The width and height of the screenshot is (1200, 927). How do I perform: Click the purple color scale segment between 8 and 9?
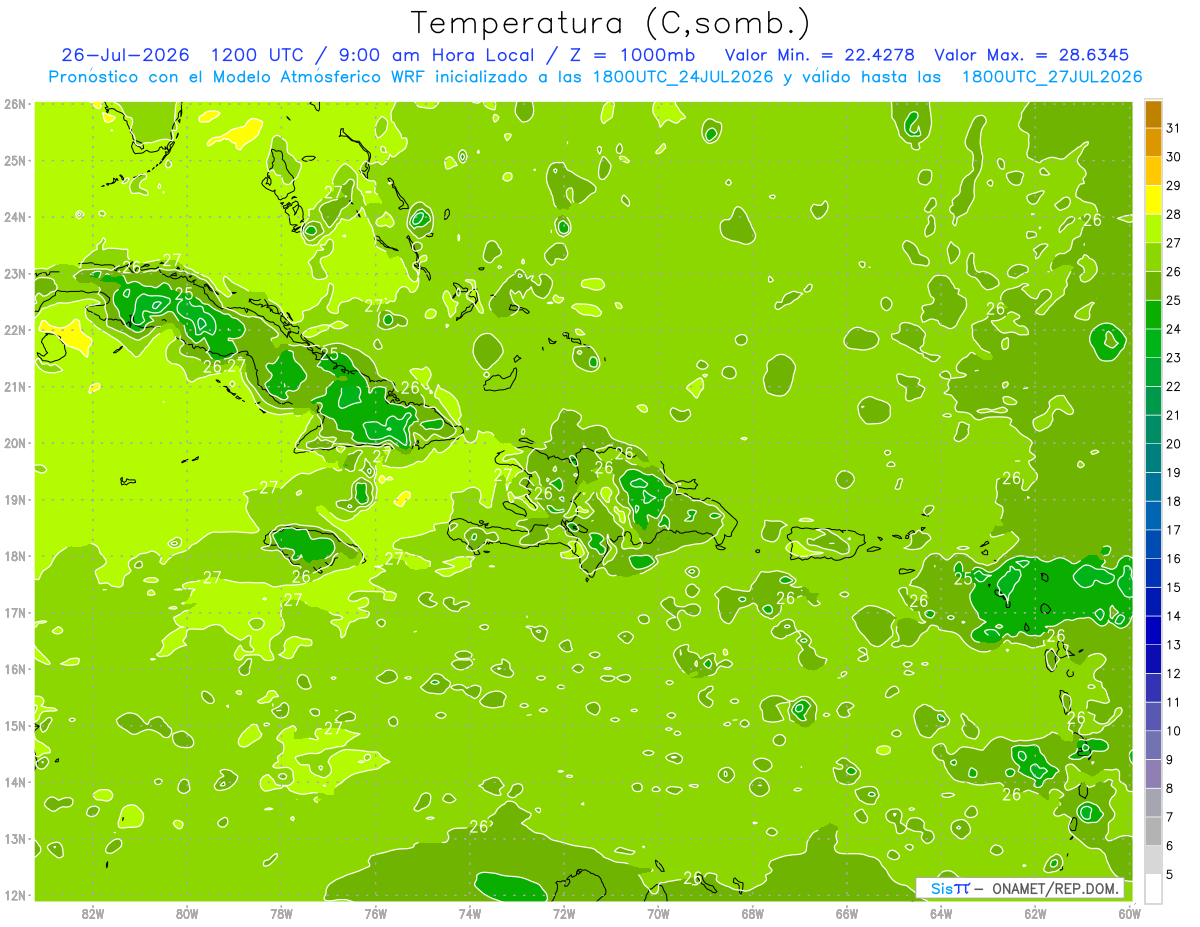(x=1153, y=773)
